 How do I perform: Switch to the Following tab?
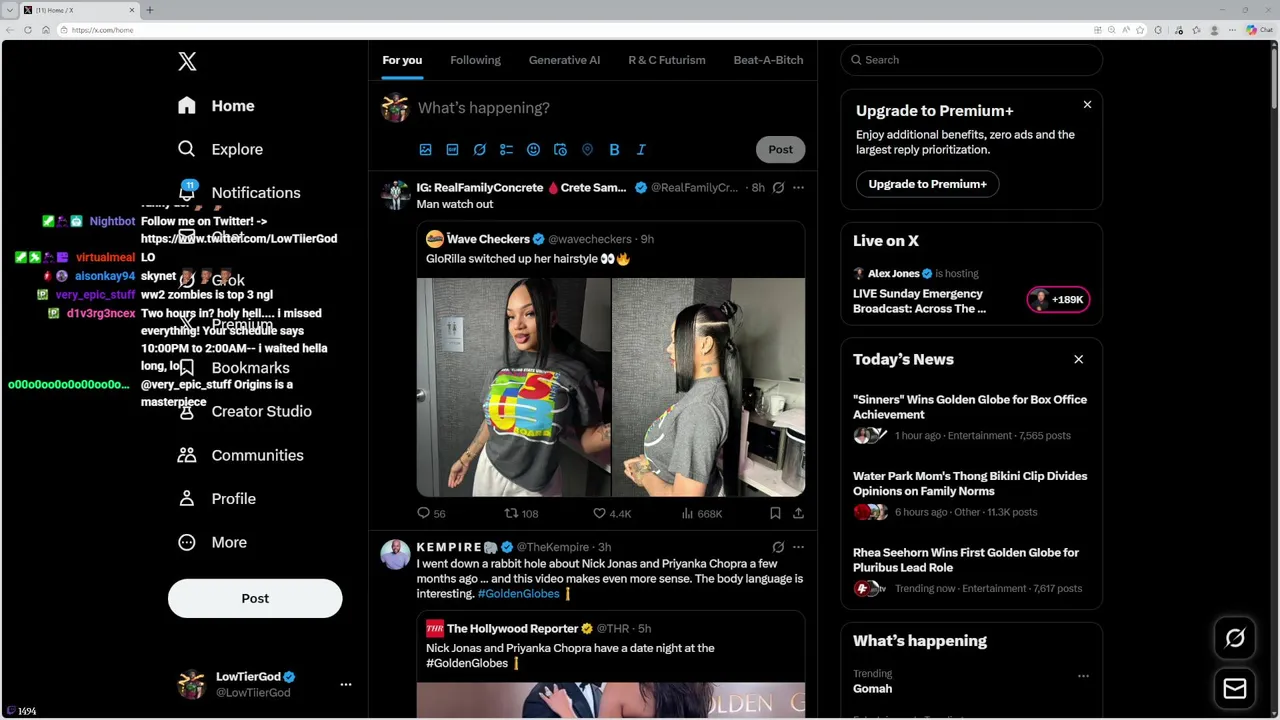pos(475,60)
